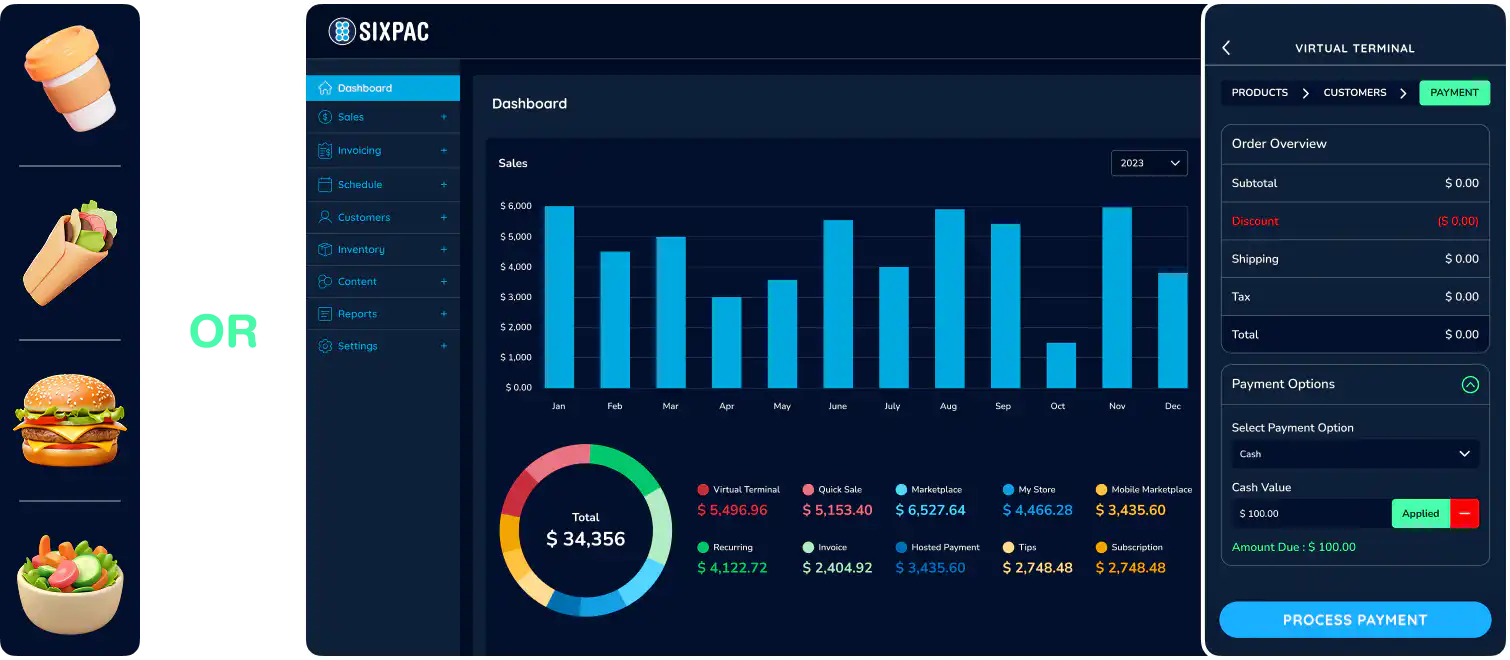Click the Settings gear icon
Image resolution: width=1510 pixels, height=660 pixels.
click(325, 346)
